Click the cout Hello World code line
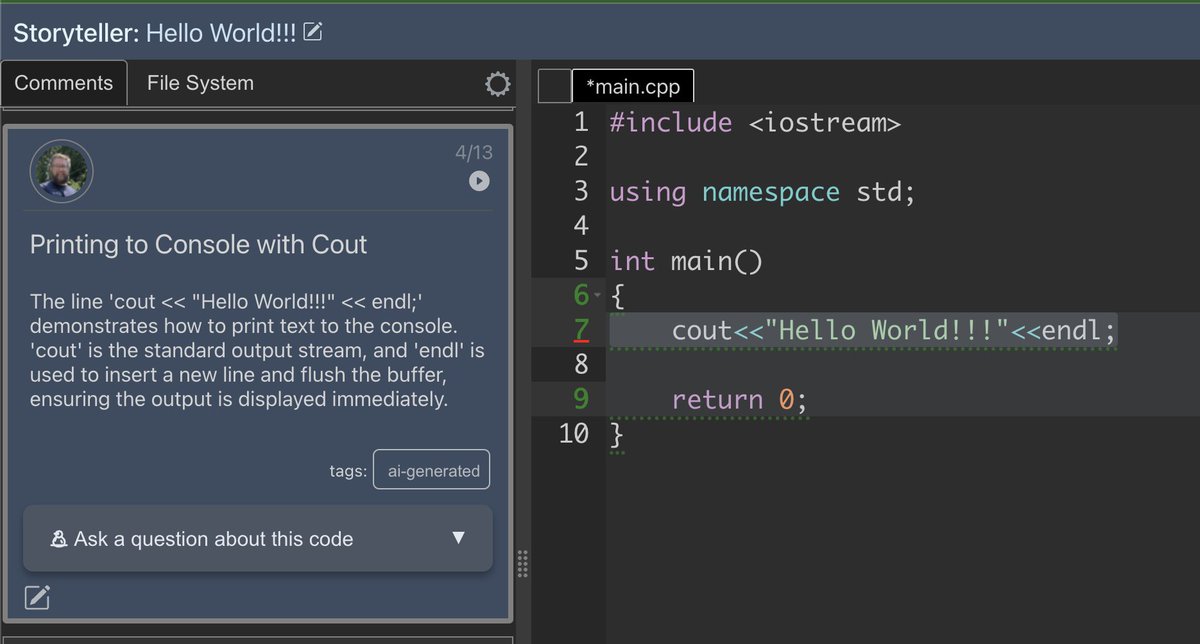Viewport: 1200px width, 644px height. coord(894,330)
